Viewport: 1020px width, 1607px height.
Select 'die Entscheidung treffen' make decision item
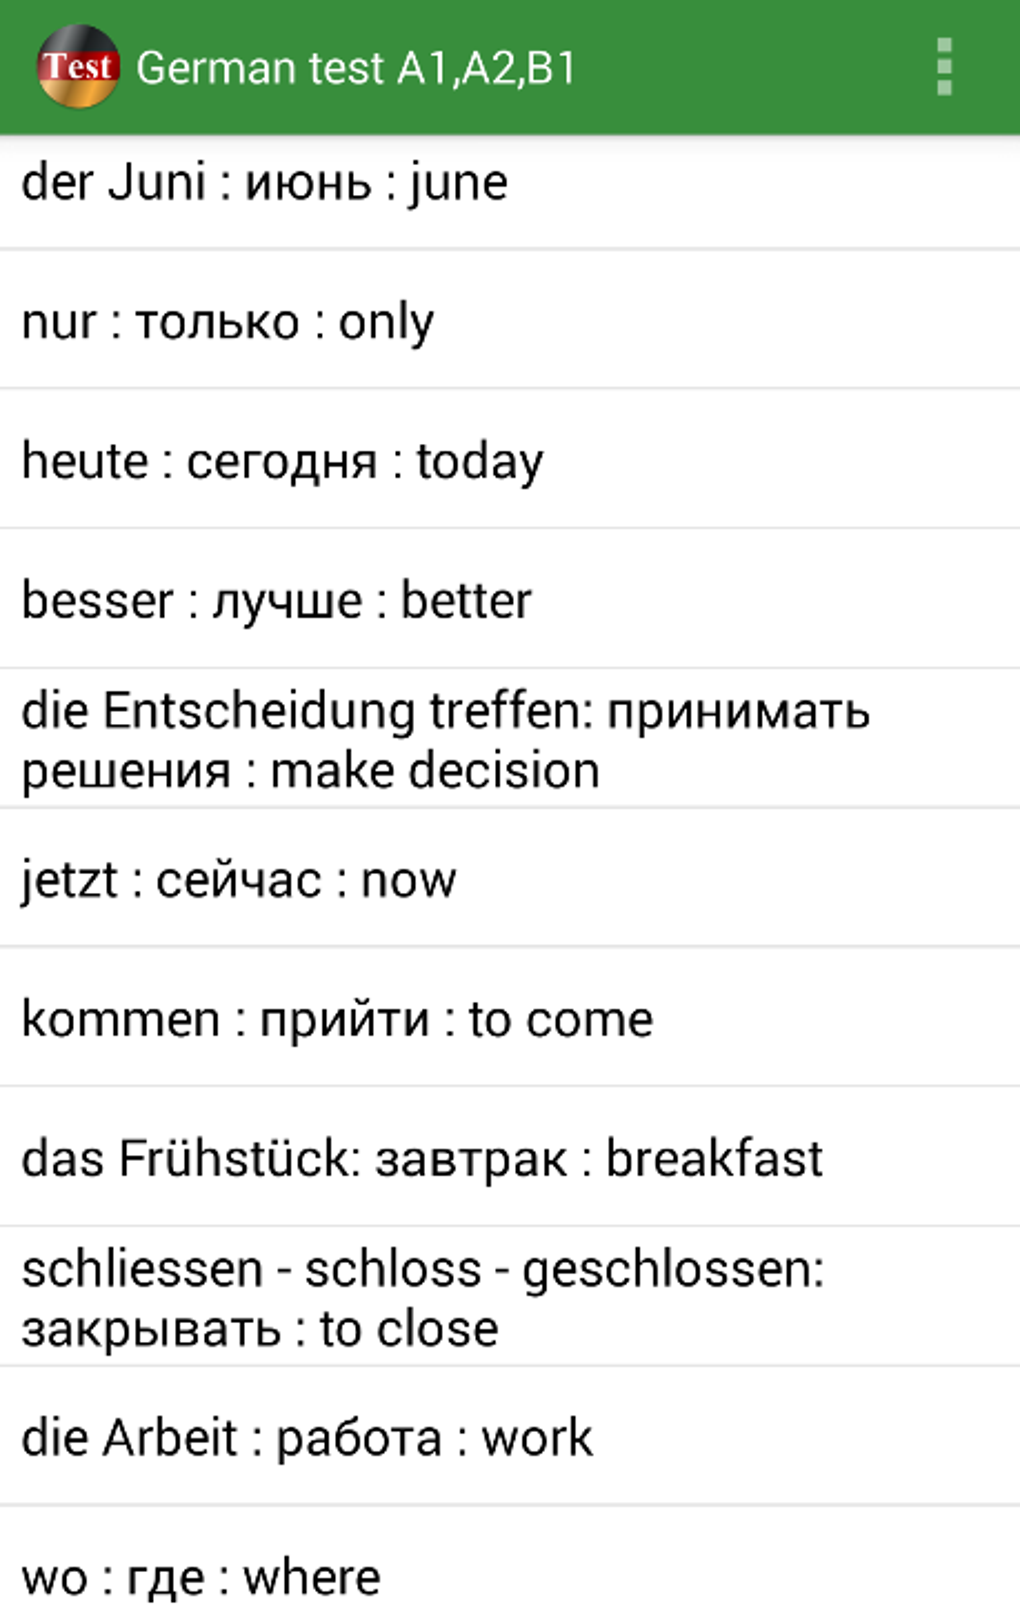pos(445,740)
